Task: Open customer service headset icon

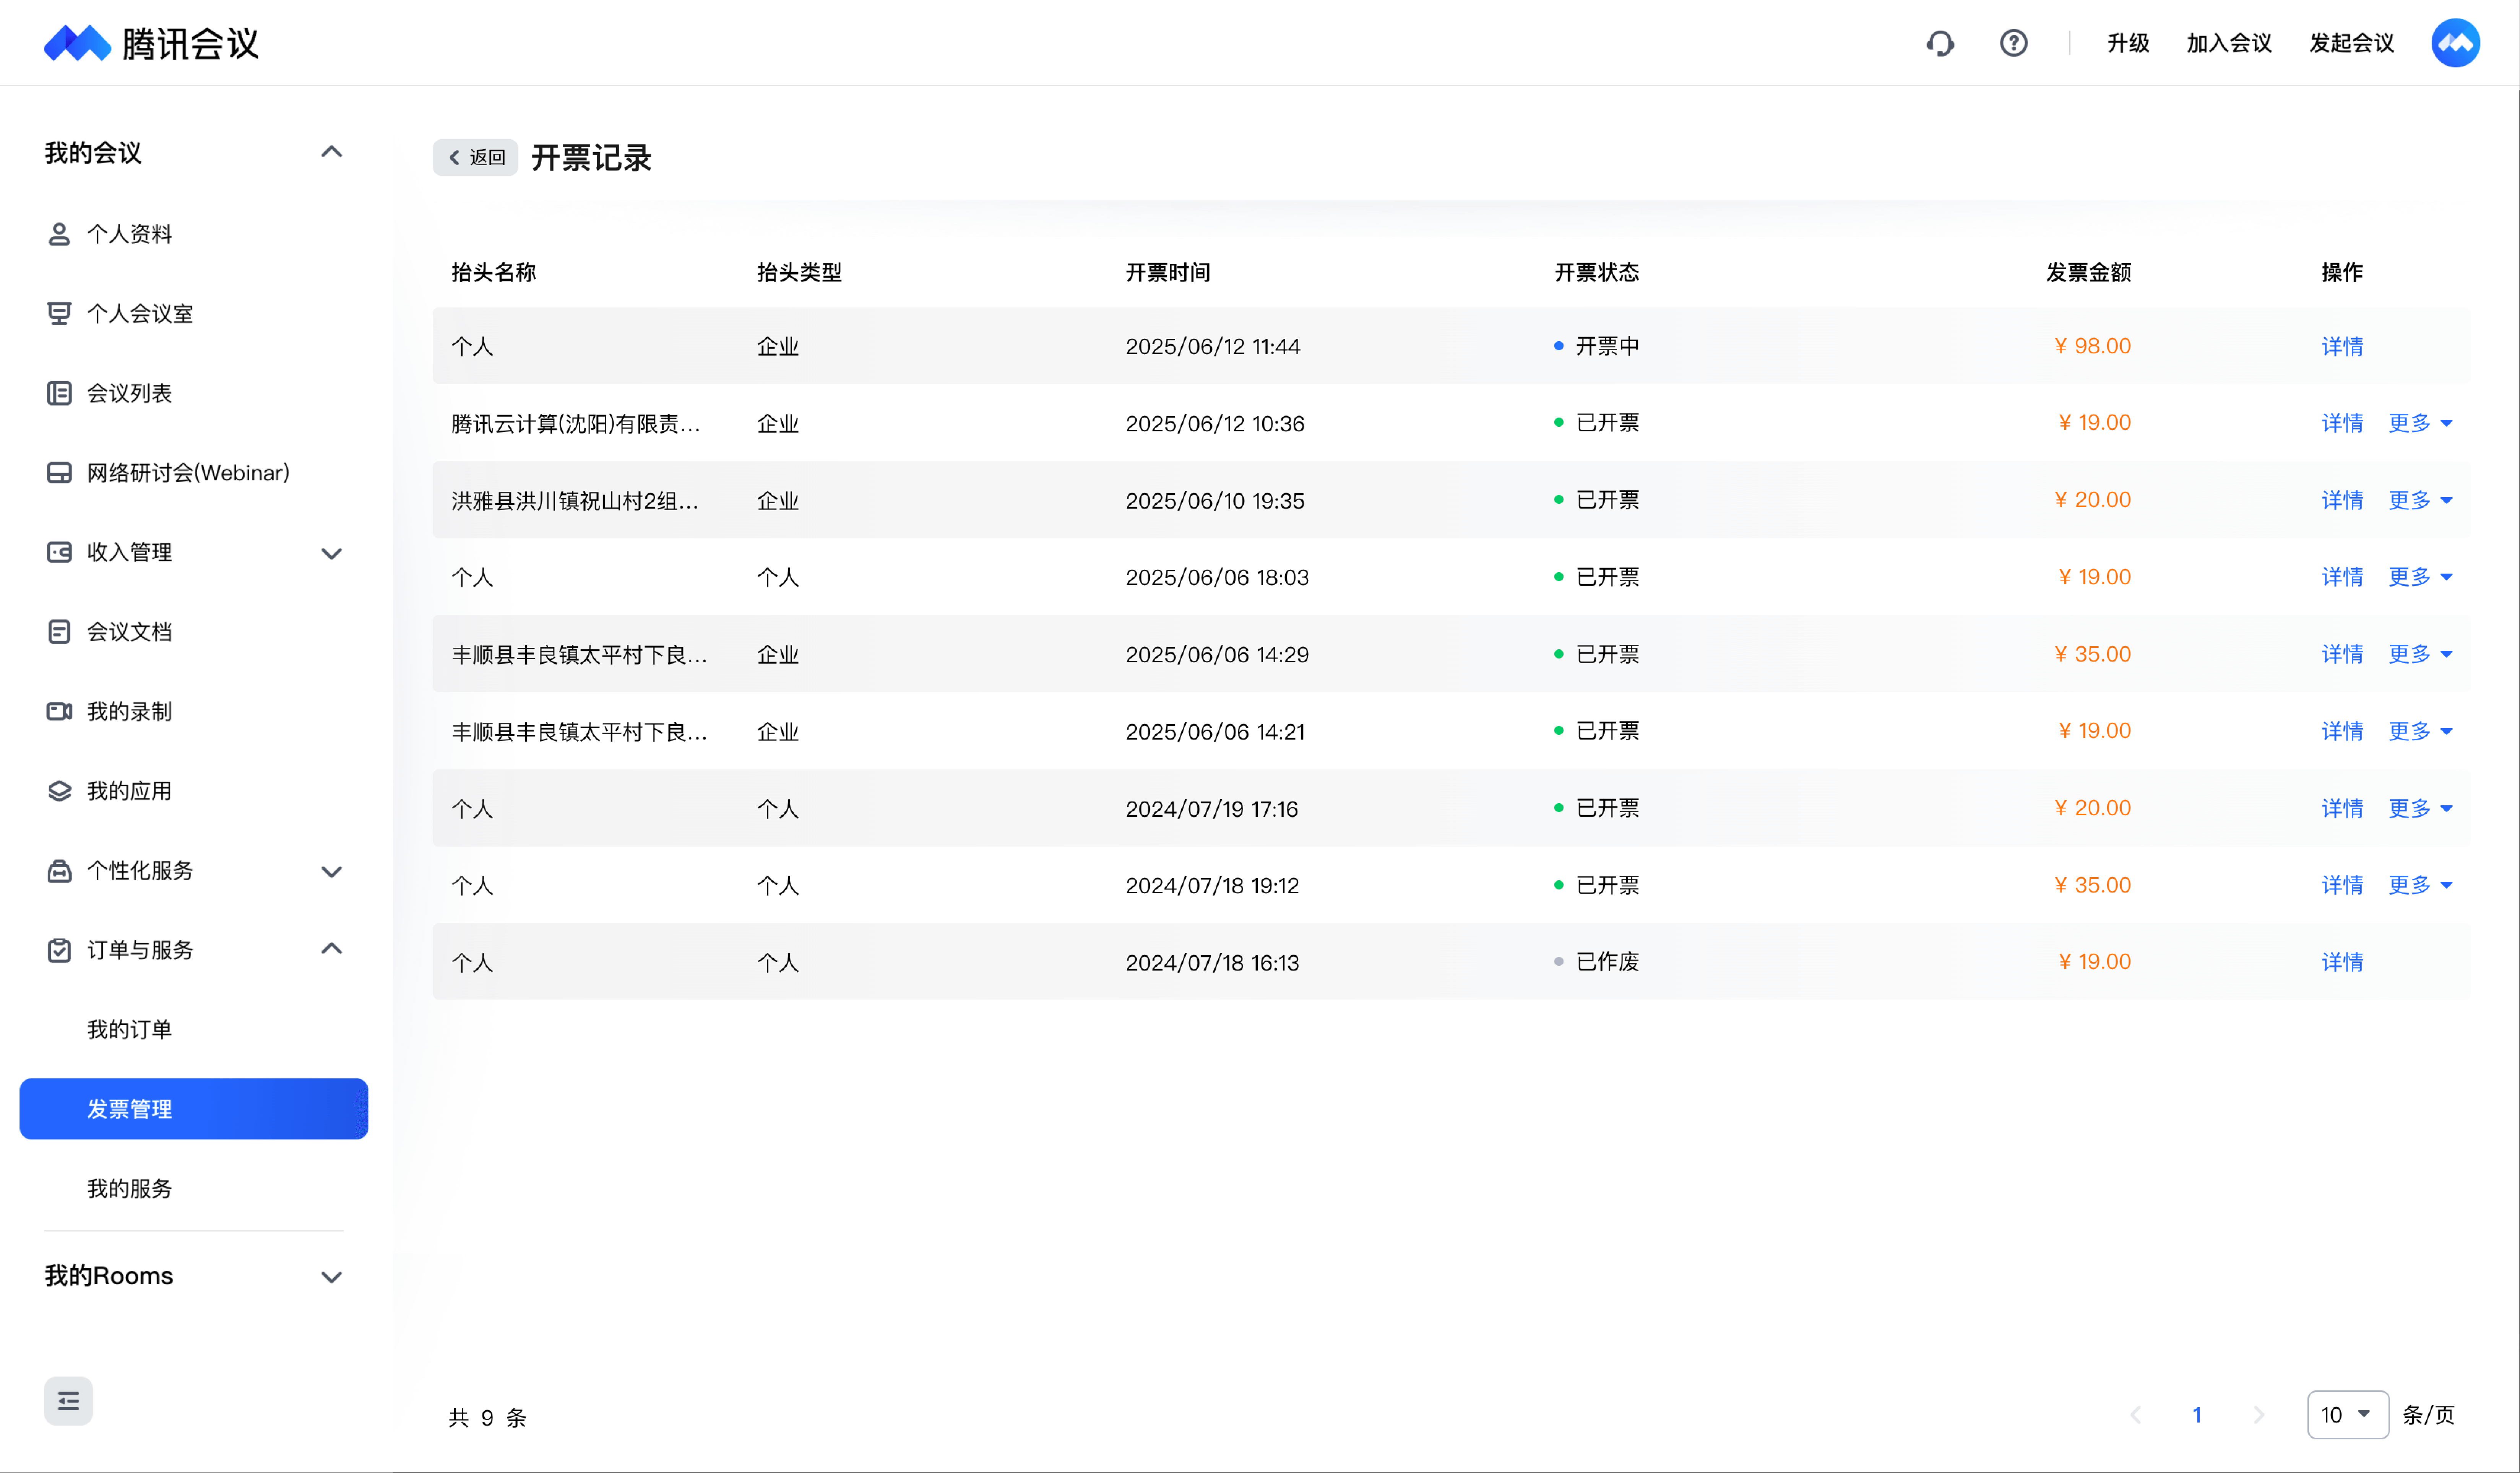Action: pyautogui.click(x=1940, y=43)
